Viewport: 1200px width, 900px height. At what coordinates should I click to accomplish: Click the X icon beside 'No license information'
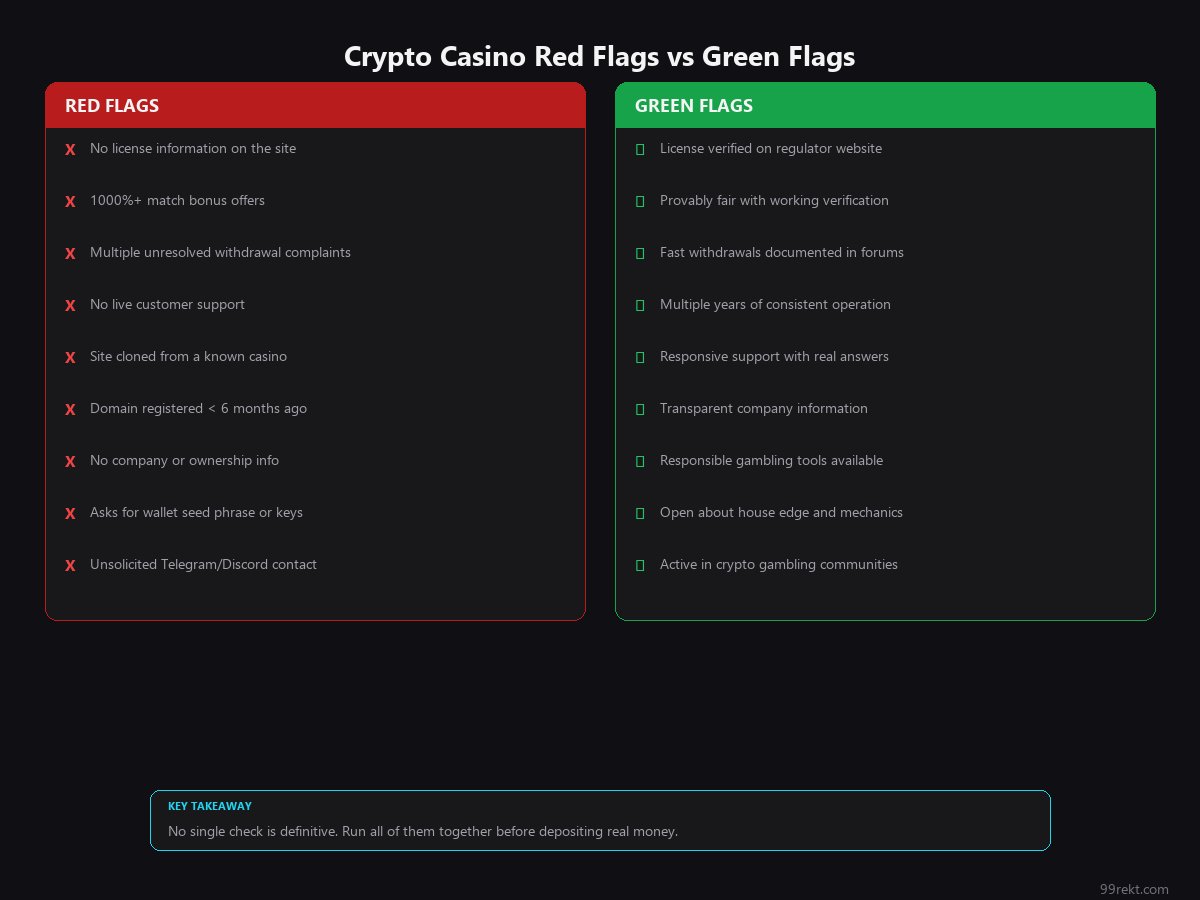pyautogui.click(x=70, y=149)
